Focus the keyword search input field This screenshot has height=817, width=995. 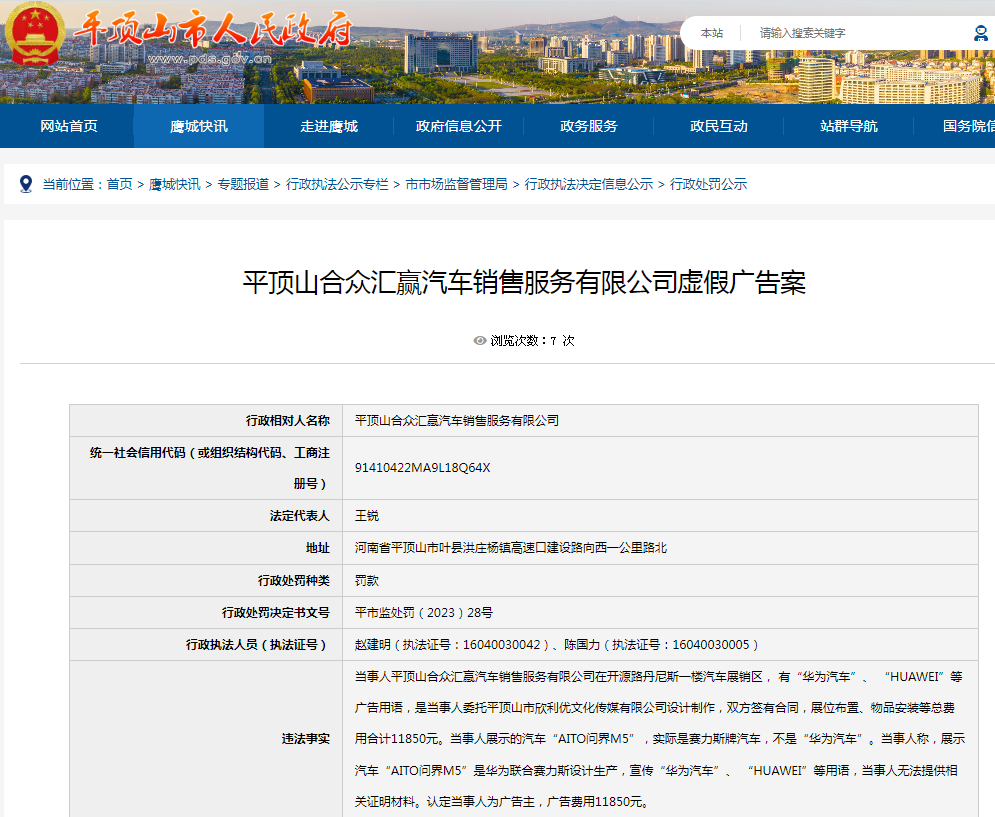click(x=859, y=33)
